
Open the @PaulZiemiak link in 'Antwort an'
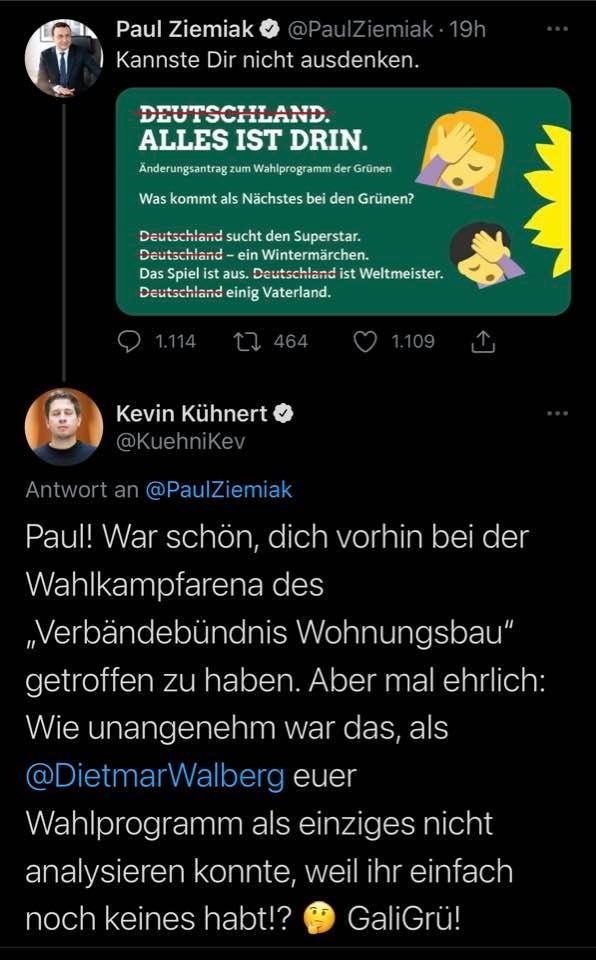219,490
